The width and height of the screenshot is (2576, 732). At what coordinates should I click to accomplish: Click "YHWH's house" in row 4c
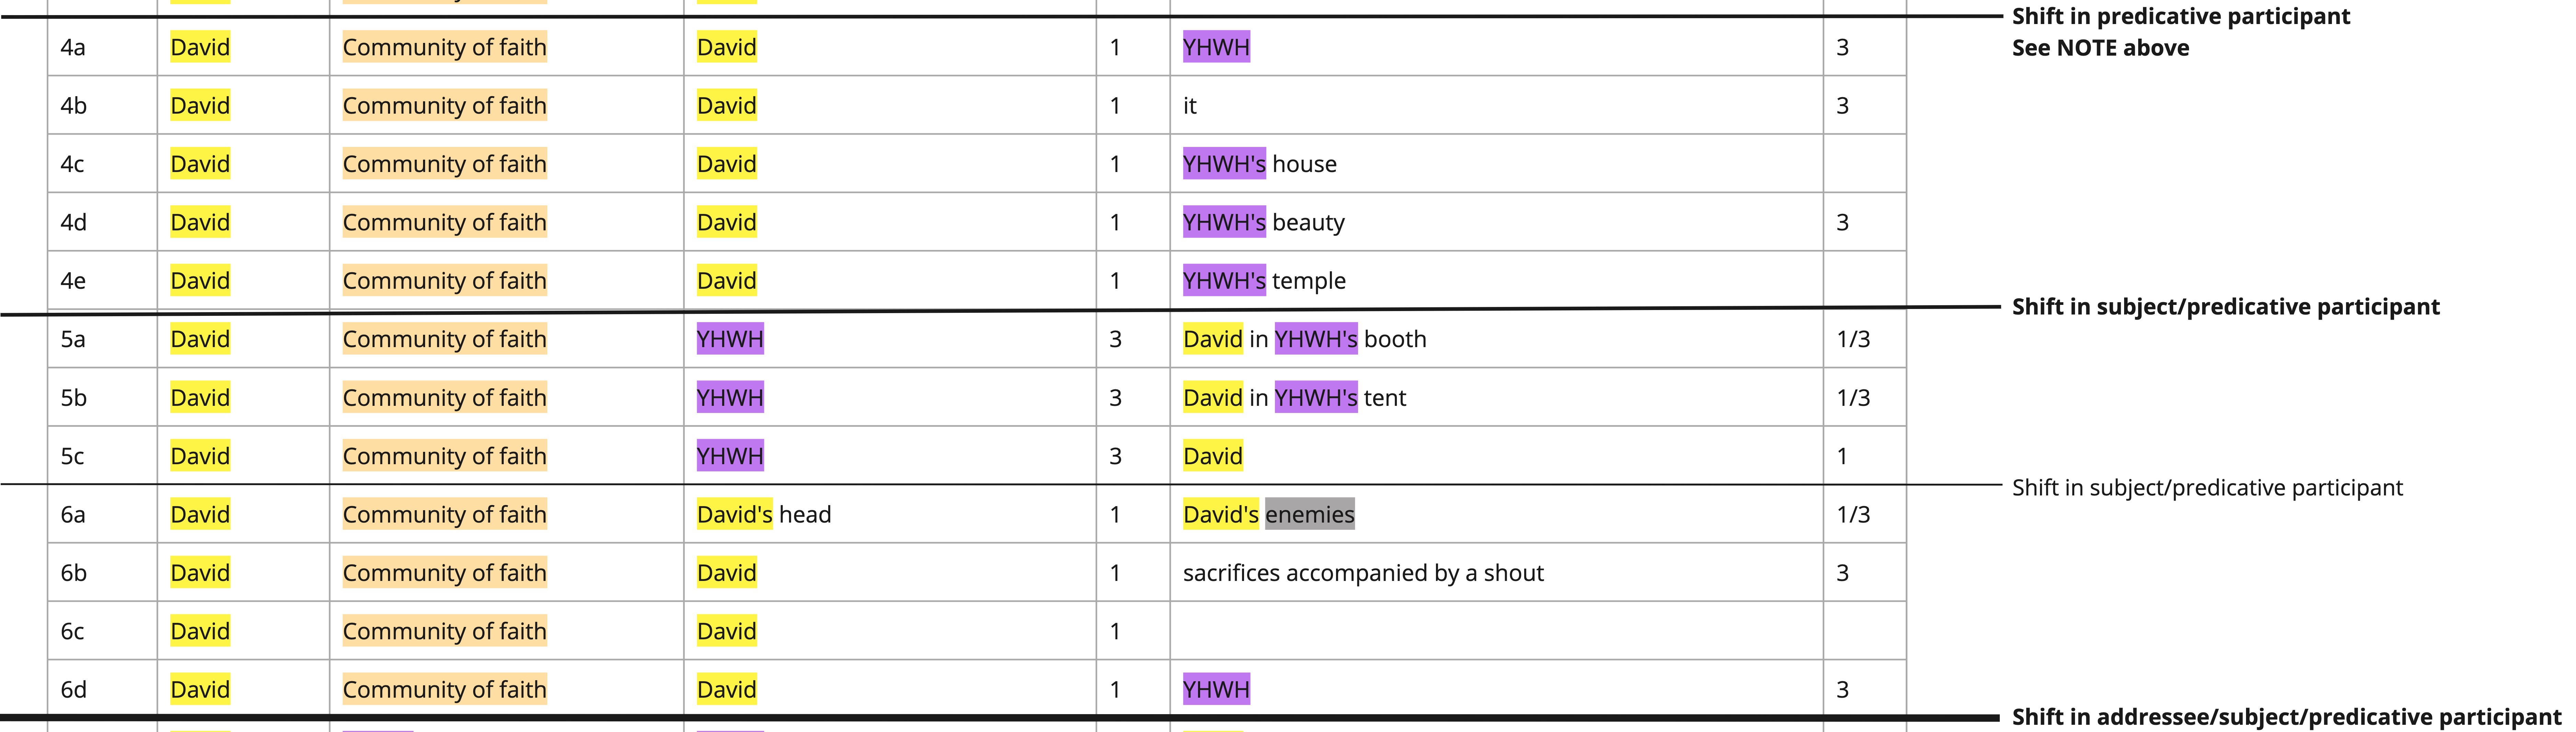(1259, 164)
